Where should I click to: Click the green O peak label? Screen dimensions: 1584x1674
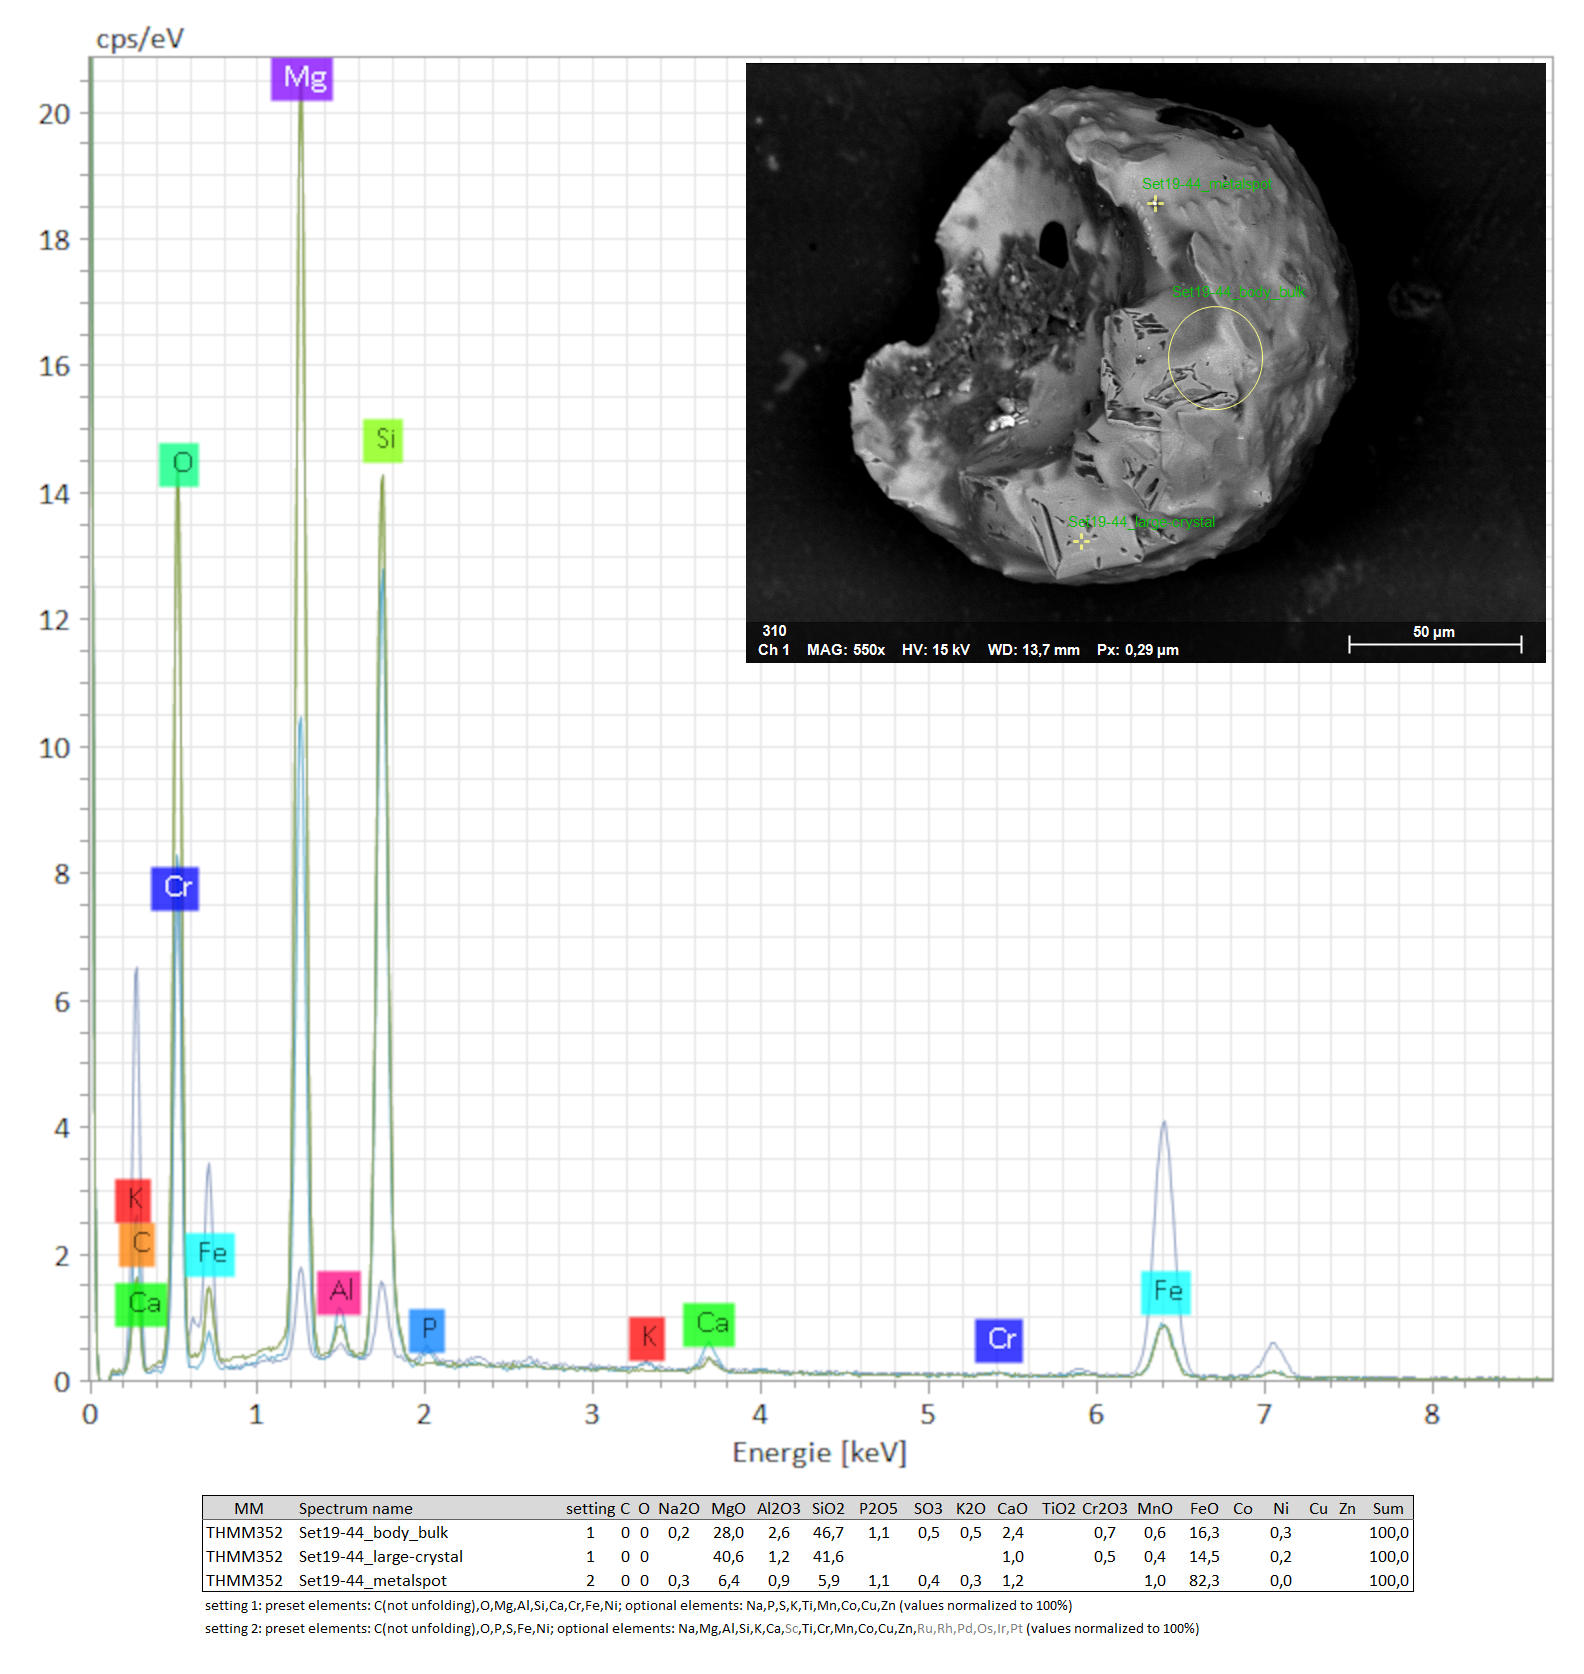tap(179, 464)
